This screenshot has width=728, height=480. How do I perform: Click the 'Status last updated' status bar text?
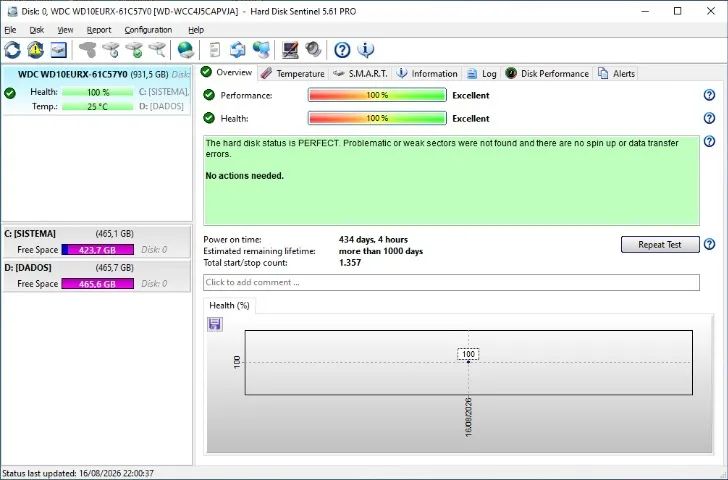78,473
